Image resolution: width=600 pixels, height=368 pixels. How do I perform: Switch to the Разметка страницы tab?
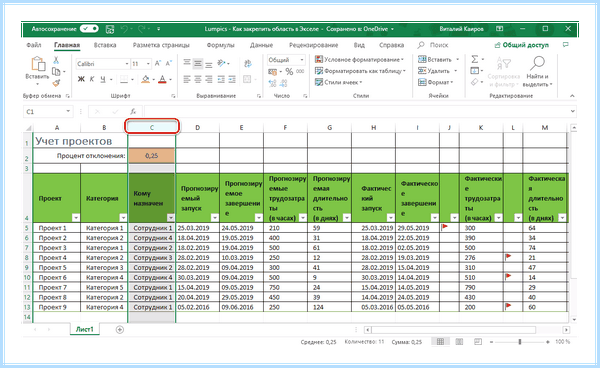(161, 45)
